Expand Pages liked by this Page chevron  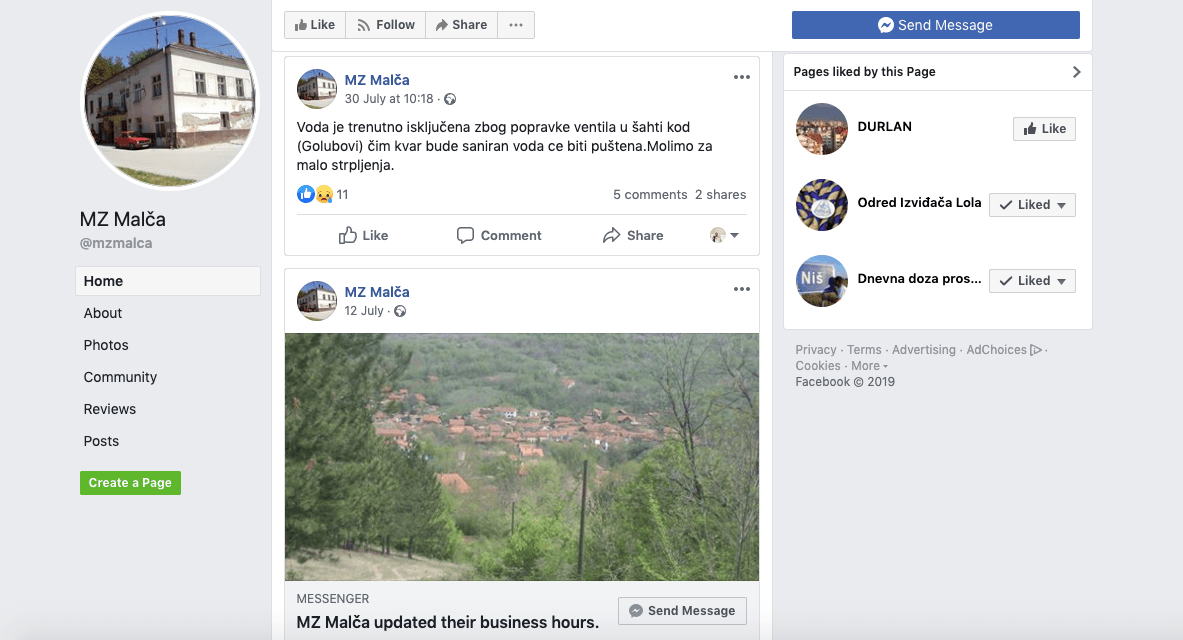tap(1076, 71)
